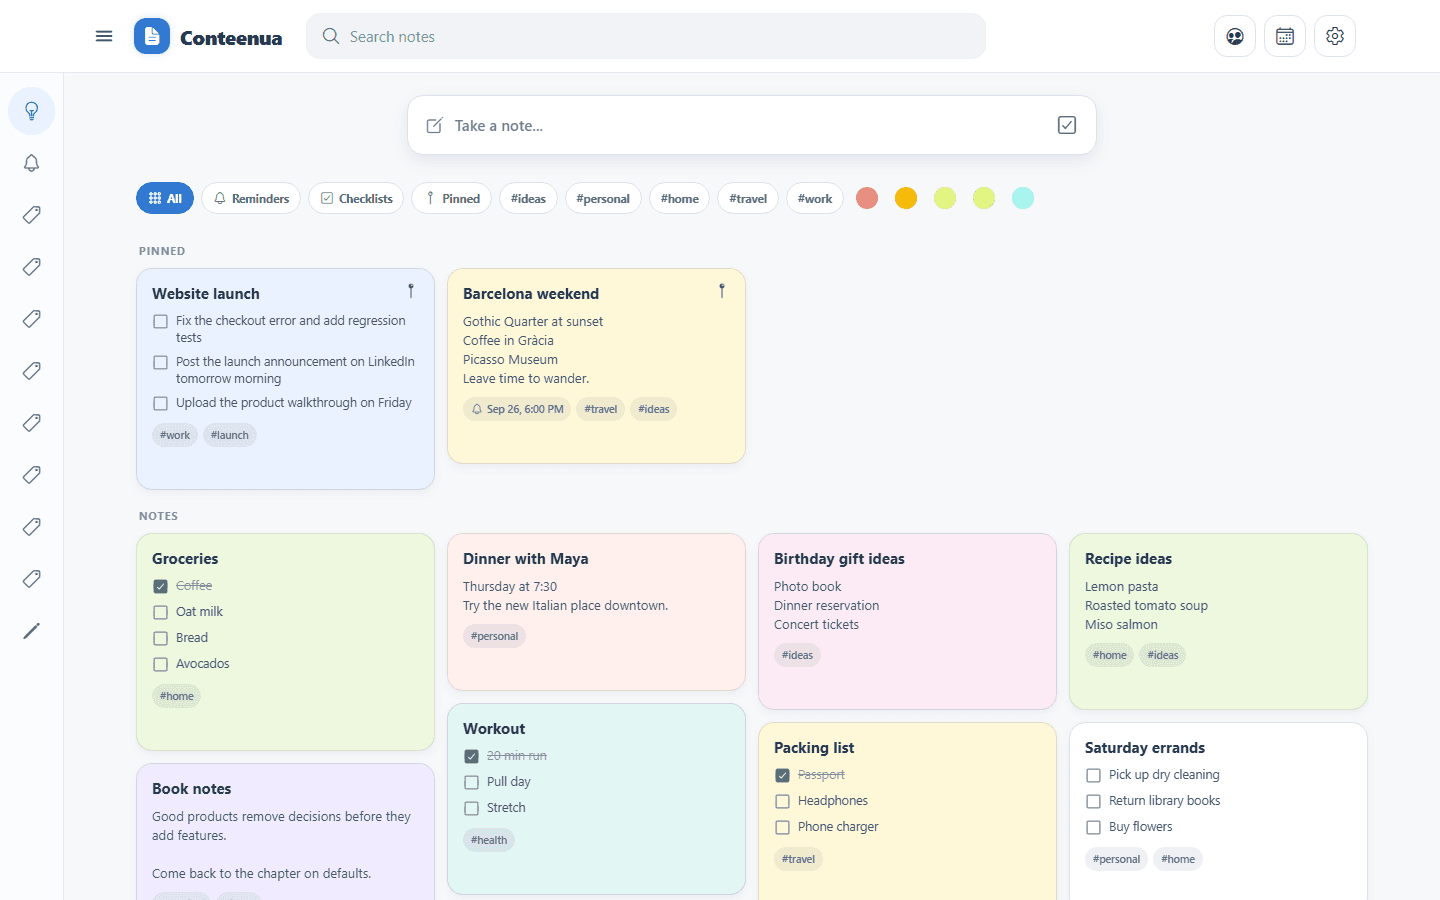Viewport: 1440px width, 900px height.
Task: Click the Search notes field
Action: click(x=646, y=36)
